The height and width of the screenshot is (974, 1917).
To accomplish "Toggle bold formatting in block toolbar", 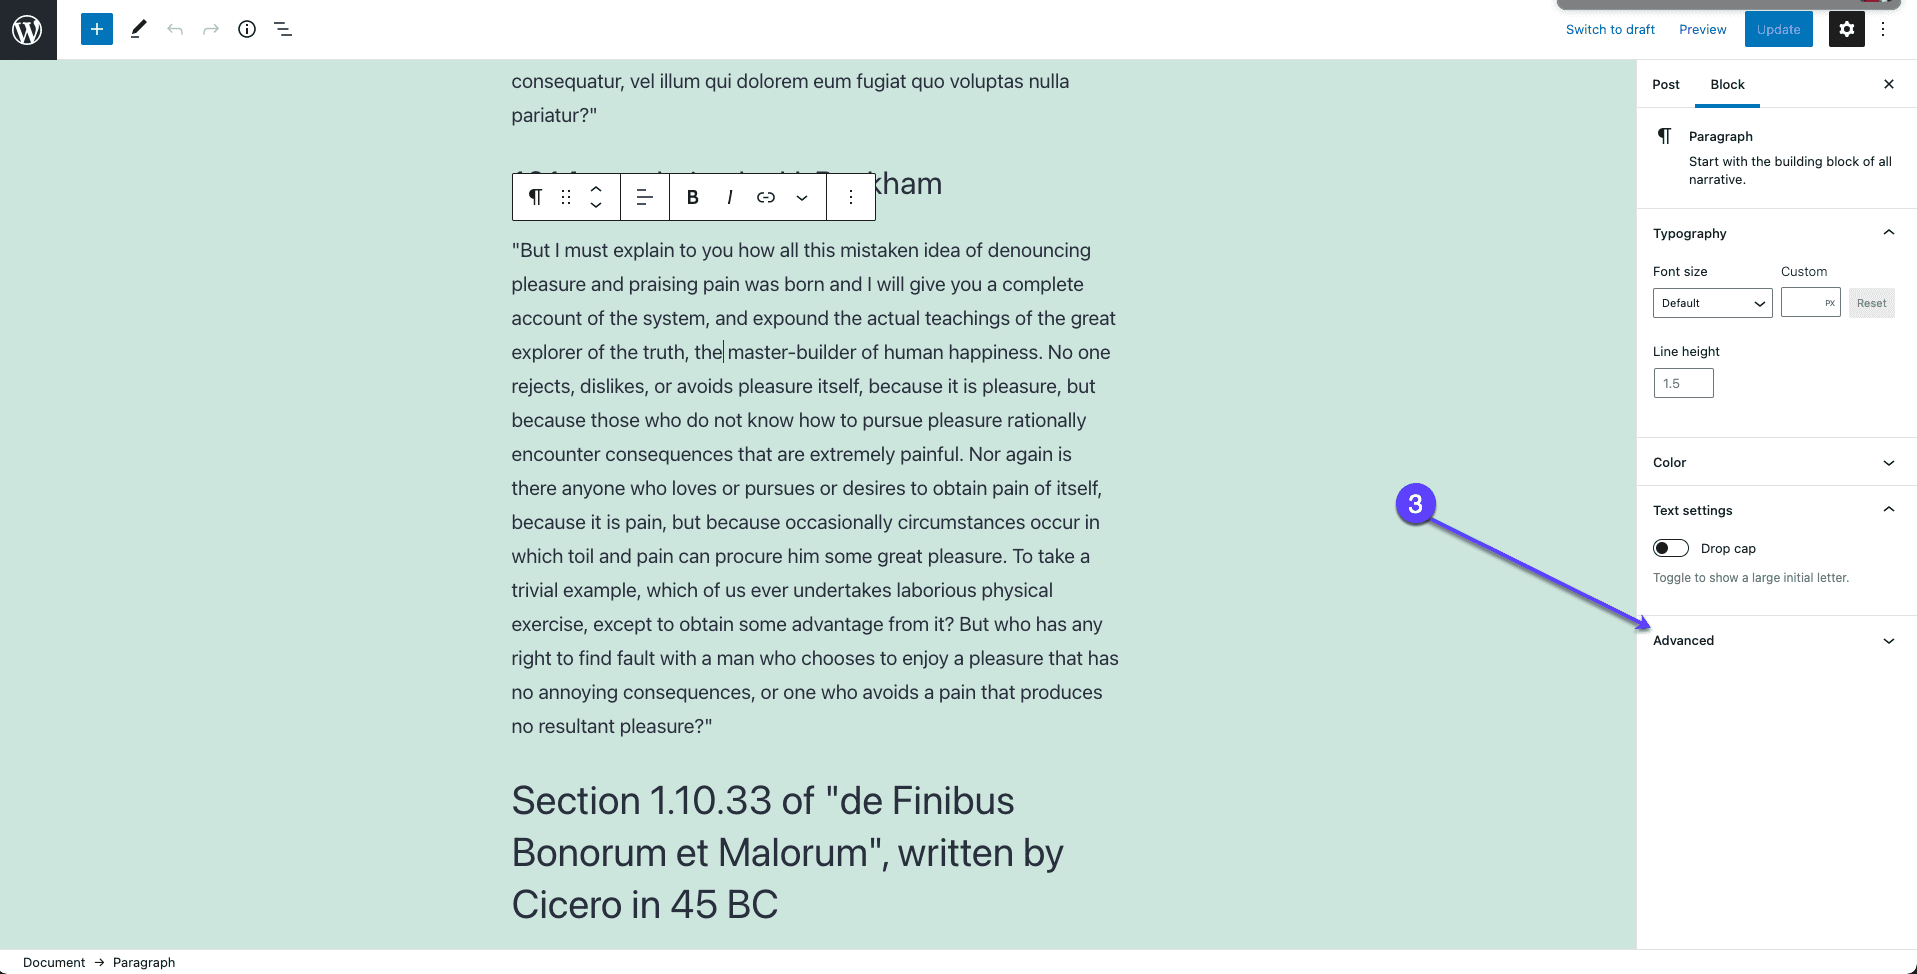I will point(692,197).
